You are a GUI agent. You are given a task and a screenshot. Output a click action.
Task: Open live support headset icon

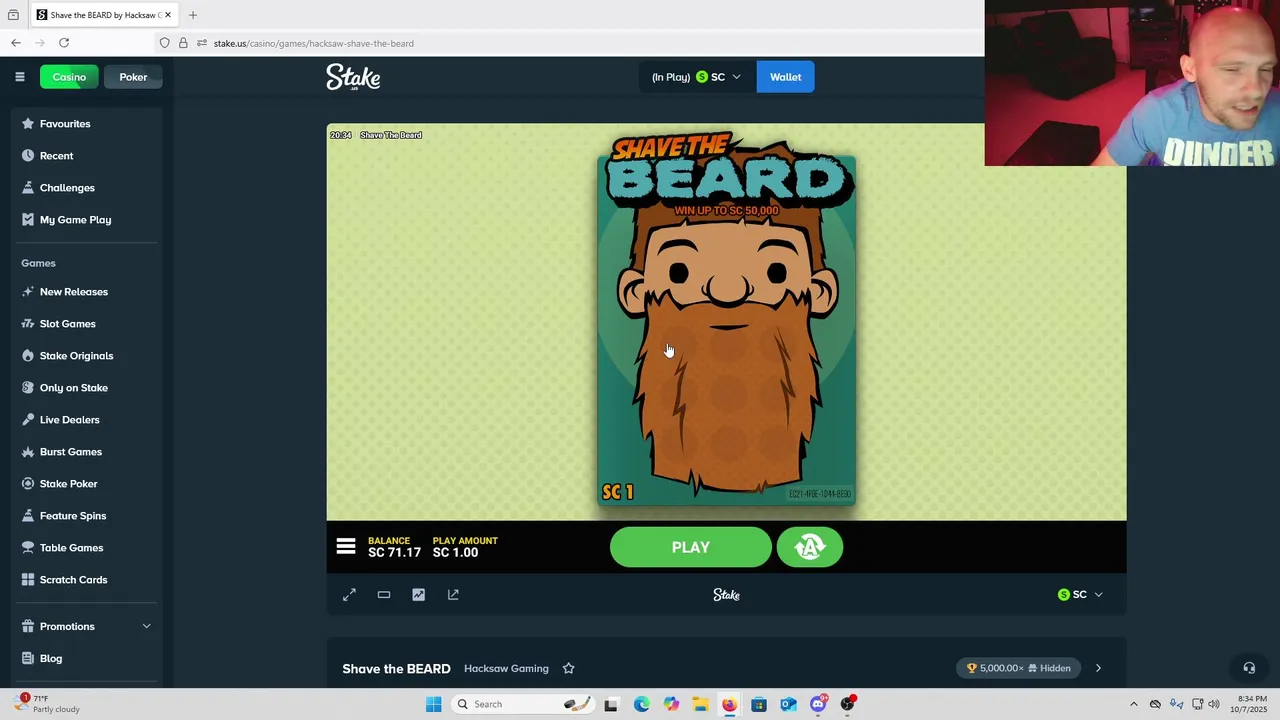coord(1249,668)
